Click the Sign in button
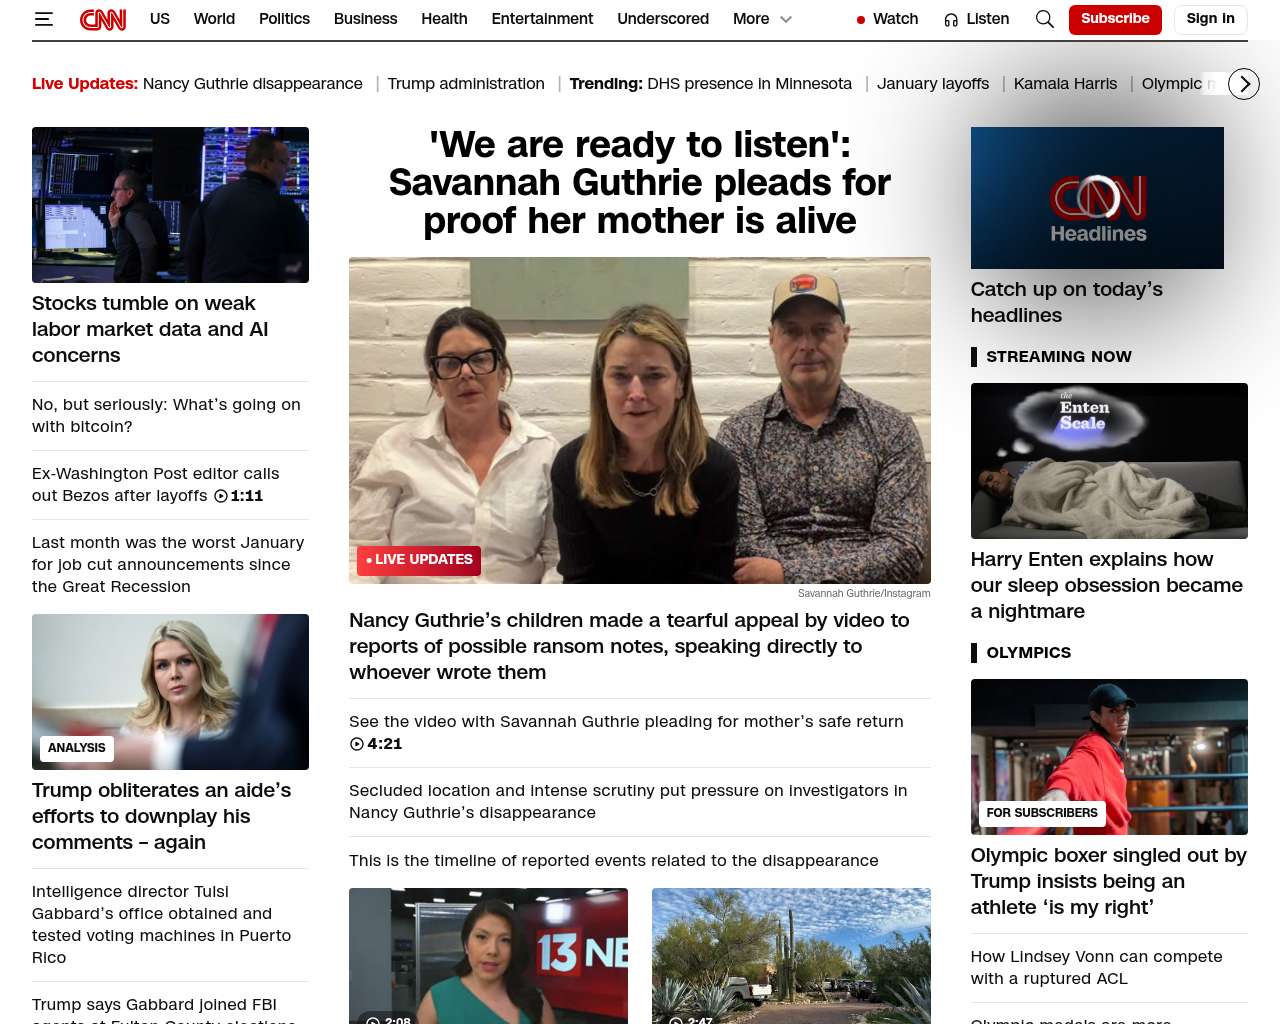Image resolution: width=1280 pixels, height=1024 pixels. pyautogui.click(x=1210, y=19)
